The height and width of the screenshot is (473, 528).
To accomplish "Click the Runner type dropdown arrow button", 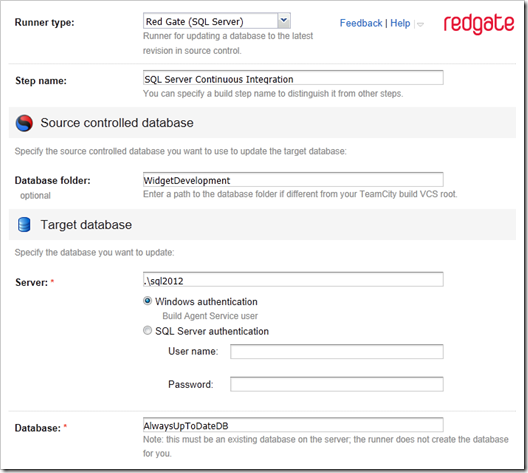I will click(x=284, y=21).
